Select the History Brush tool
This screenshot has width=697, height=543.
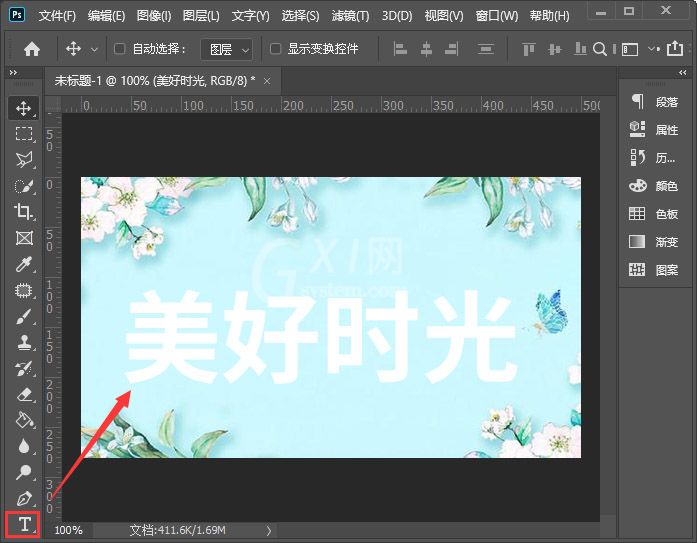(x=24, y=369)
